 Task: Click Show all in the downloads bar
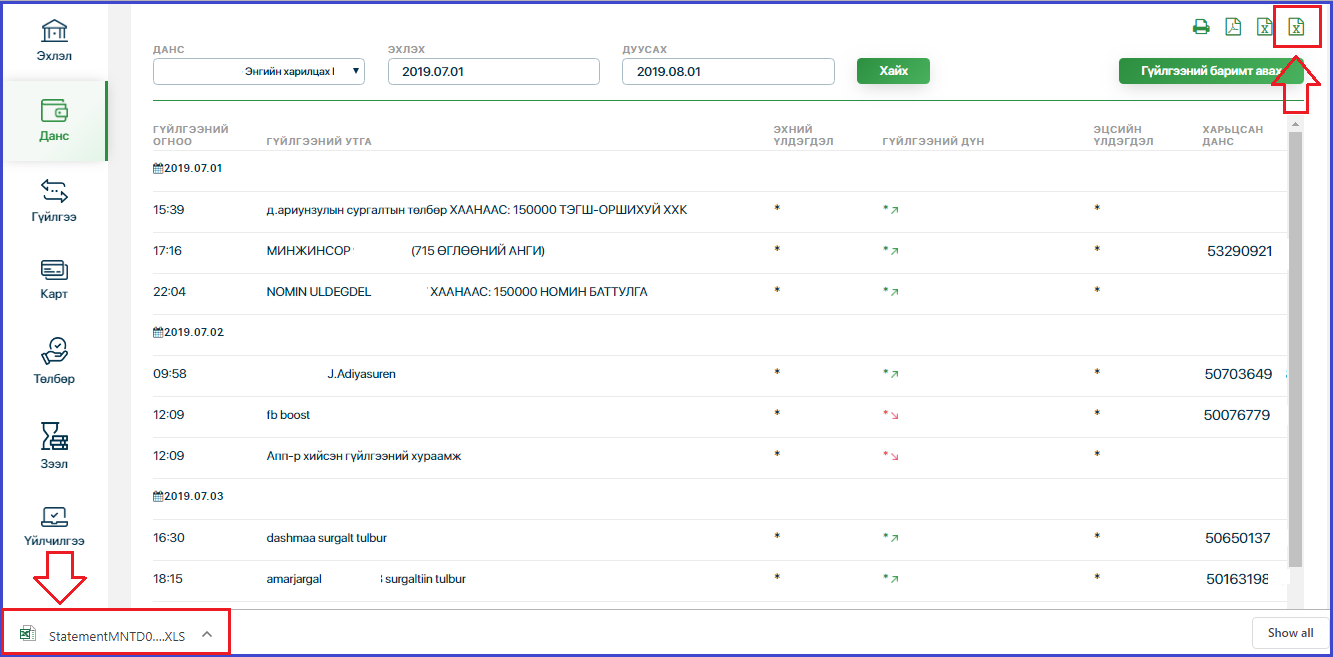1290,633
